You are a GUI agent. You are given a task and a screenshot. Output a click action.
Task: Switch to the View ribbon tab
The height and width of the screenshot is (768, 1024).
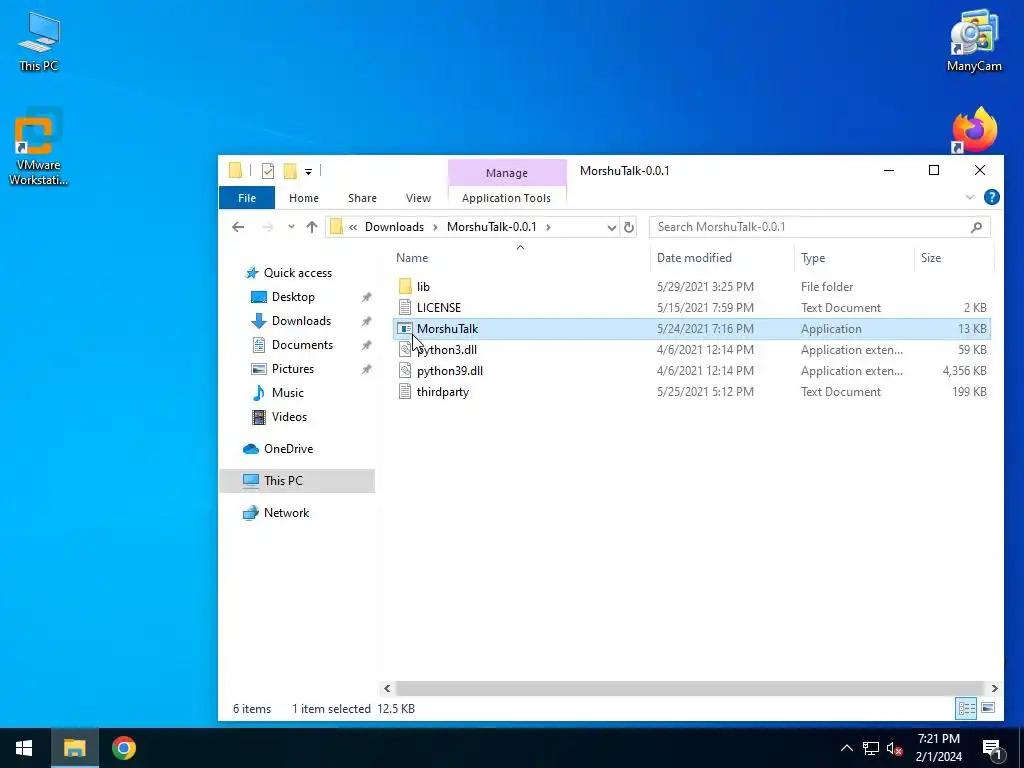[x=418, y=198]
